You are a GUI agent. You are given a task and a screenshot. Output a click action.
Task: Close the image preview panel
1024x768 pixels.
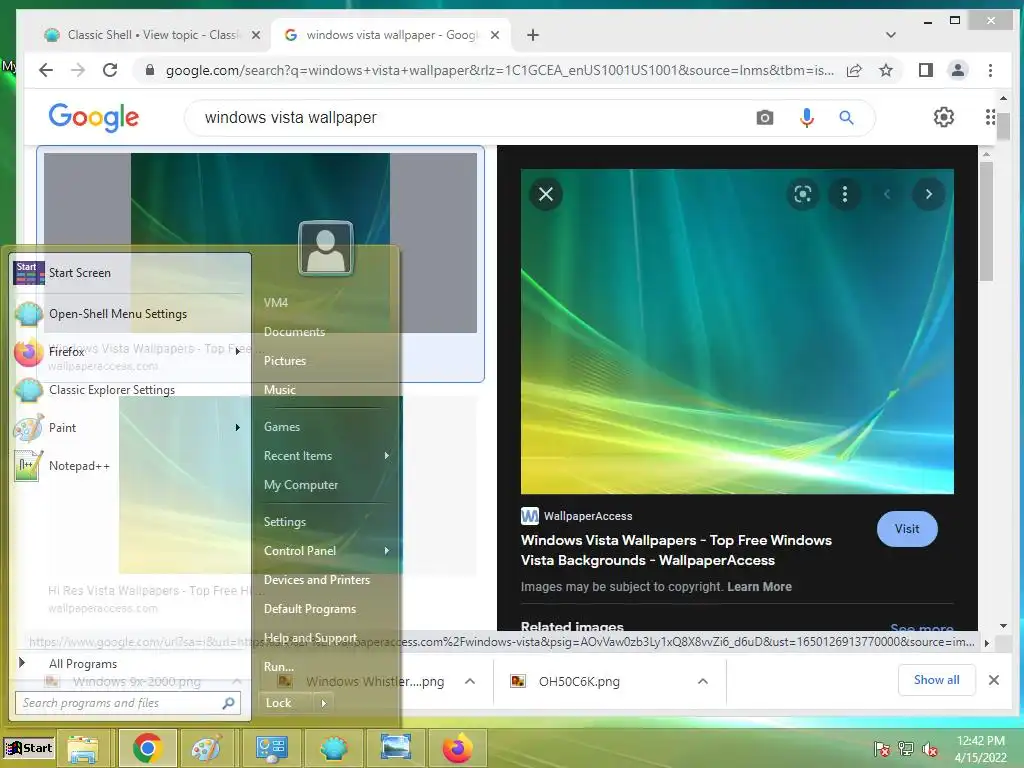click(546, 194)
